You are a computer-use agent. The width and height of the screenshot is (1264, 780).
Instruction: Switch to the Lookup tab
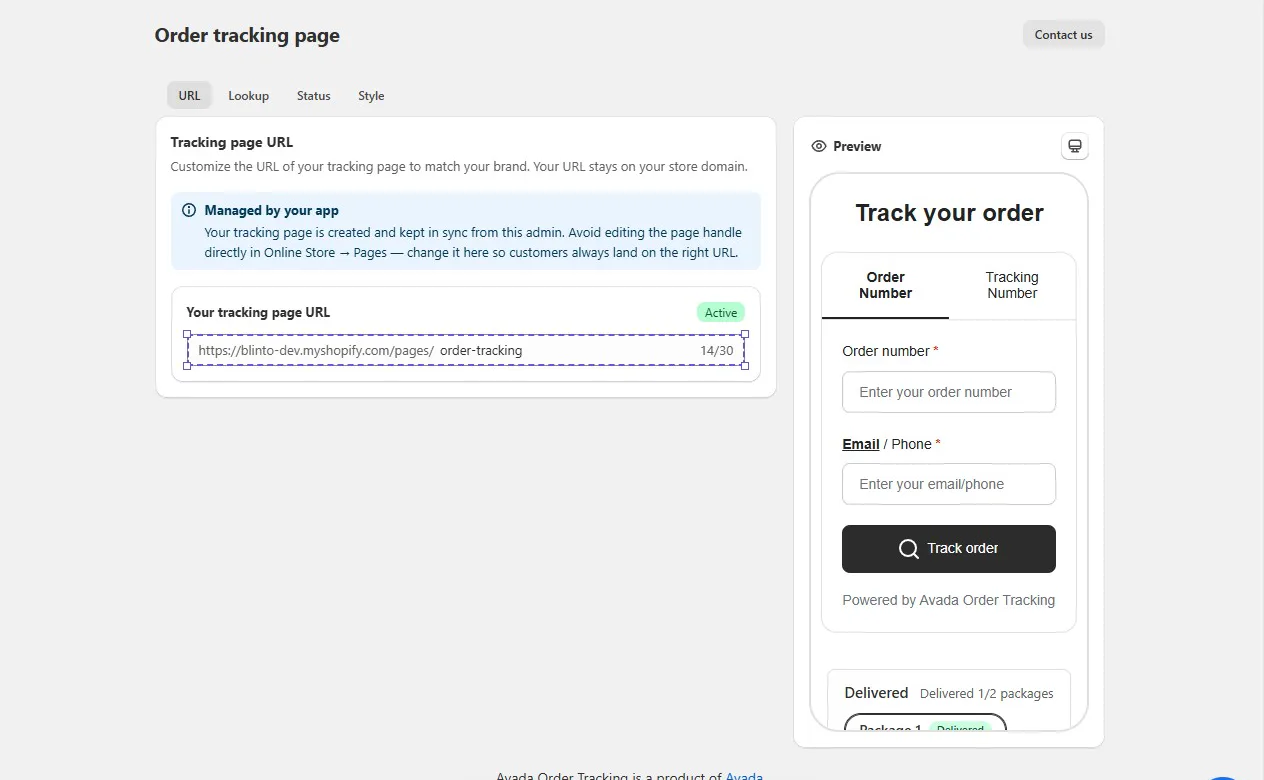[x=248, y=96]
